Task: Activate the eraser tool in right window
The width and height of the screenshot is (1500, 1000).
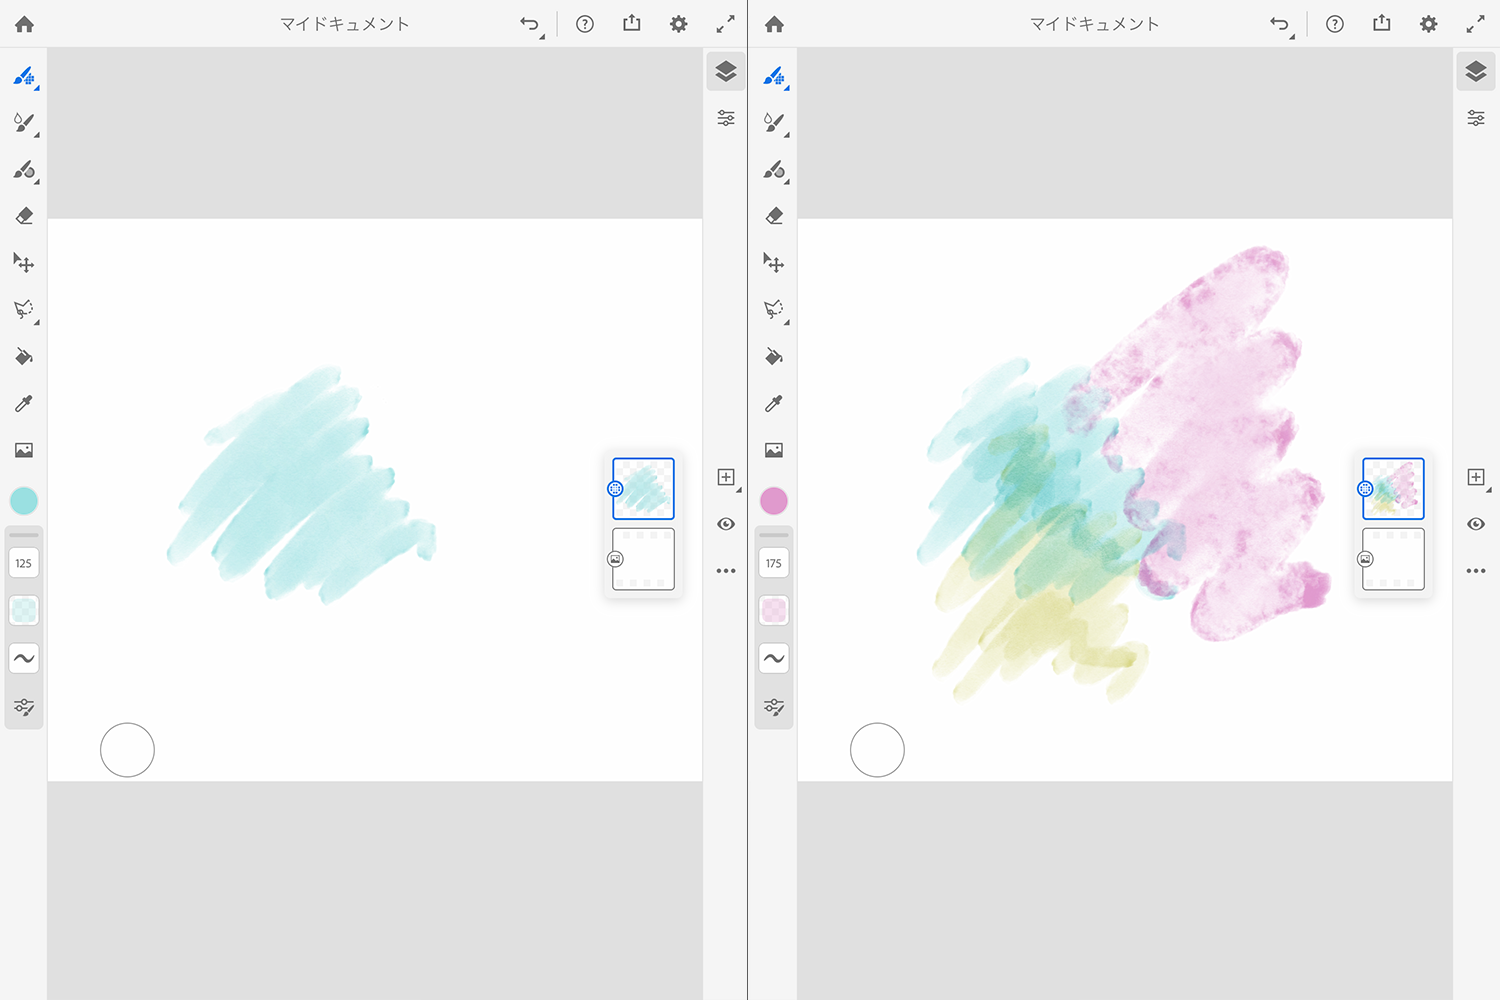Action: click(x=774, y=216)
